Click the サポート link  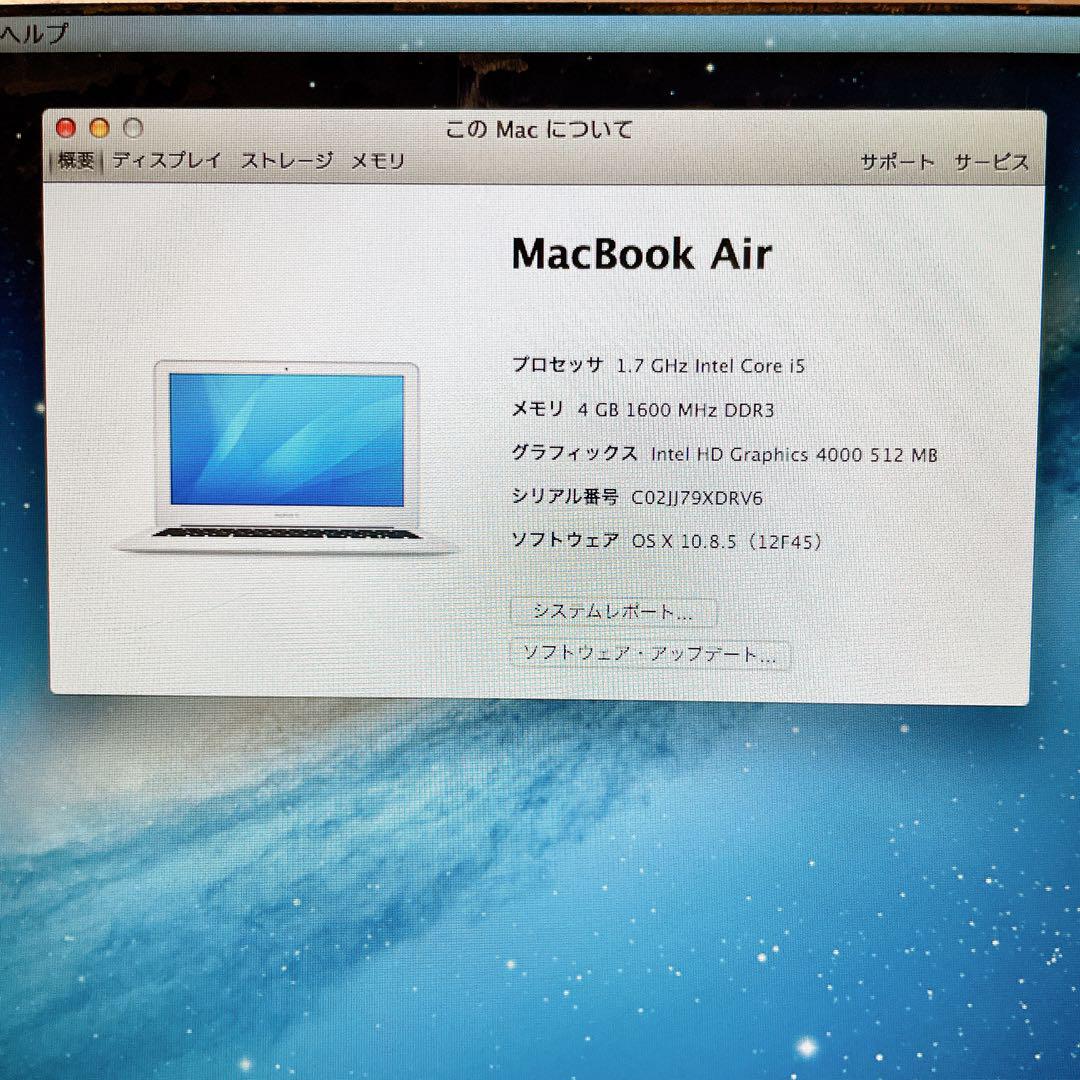tap(897, 163)
